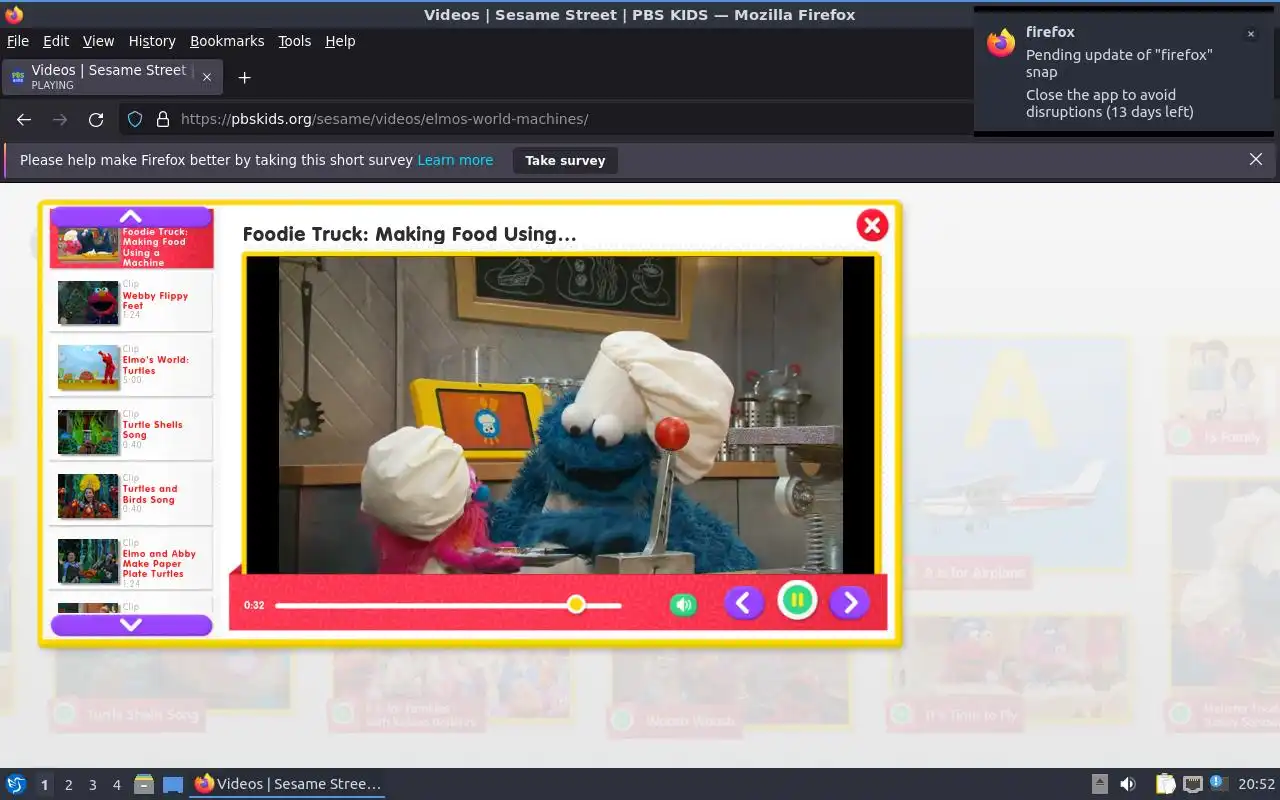Open the Edit menu
Viewport: 1280px width, 800px height.
click(x=56, y=41)
